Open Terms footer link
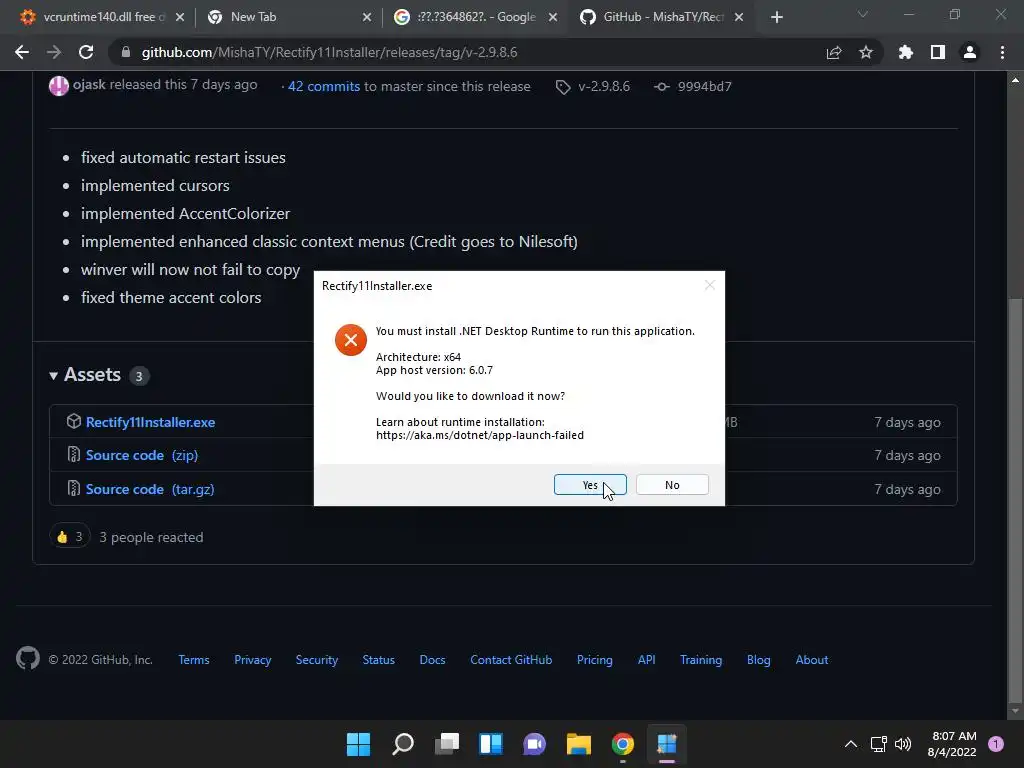The image size is (1024, 768). click(194, 660)
